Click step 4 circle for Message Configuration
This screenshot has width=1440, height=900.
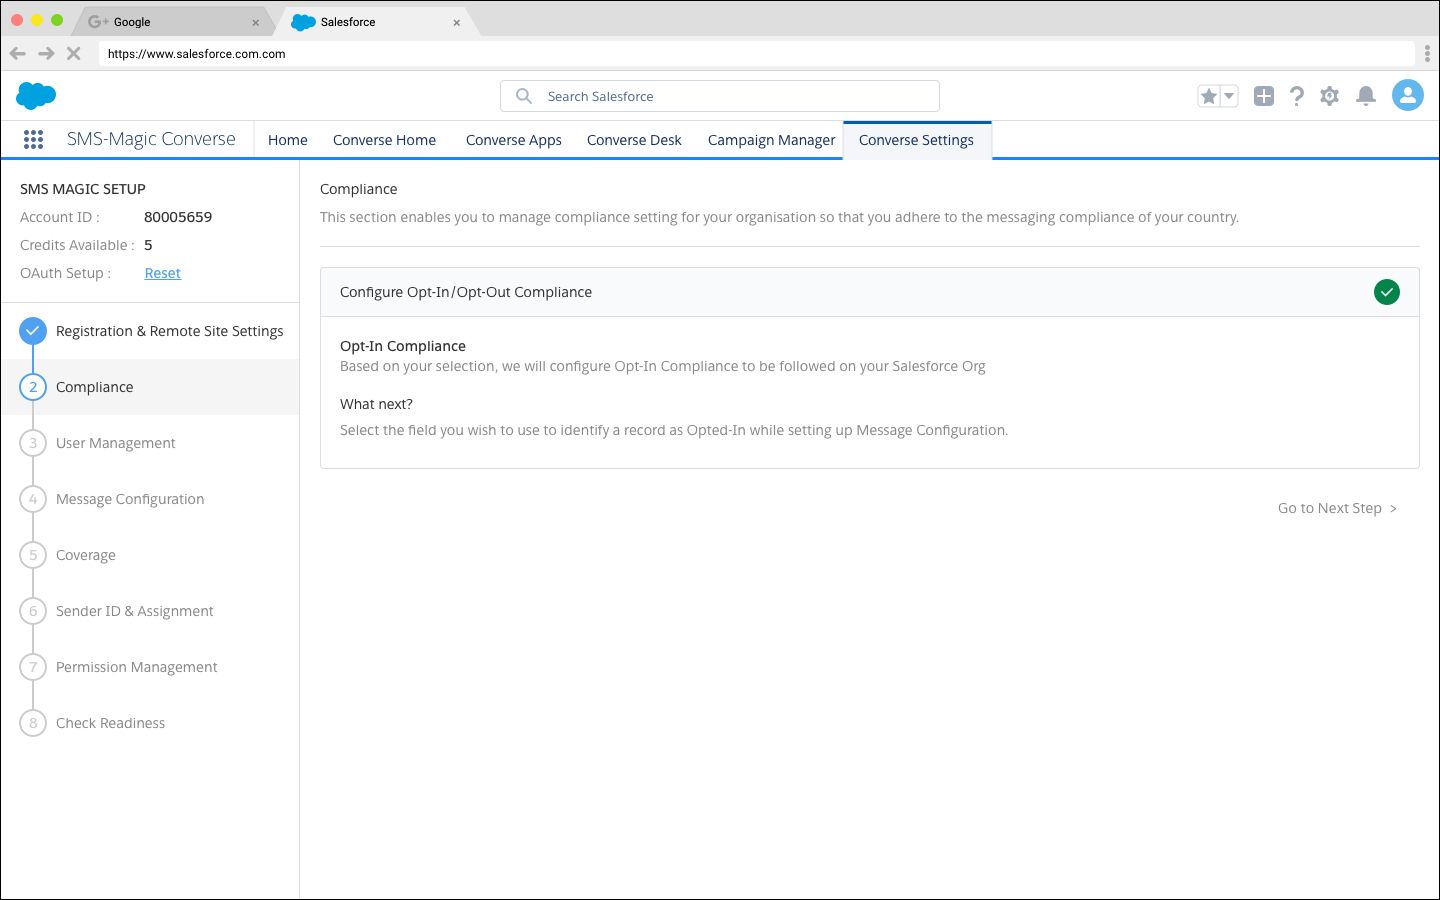(x=33, y=499)
